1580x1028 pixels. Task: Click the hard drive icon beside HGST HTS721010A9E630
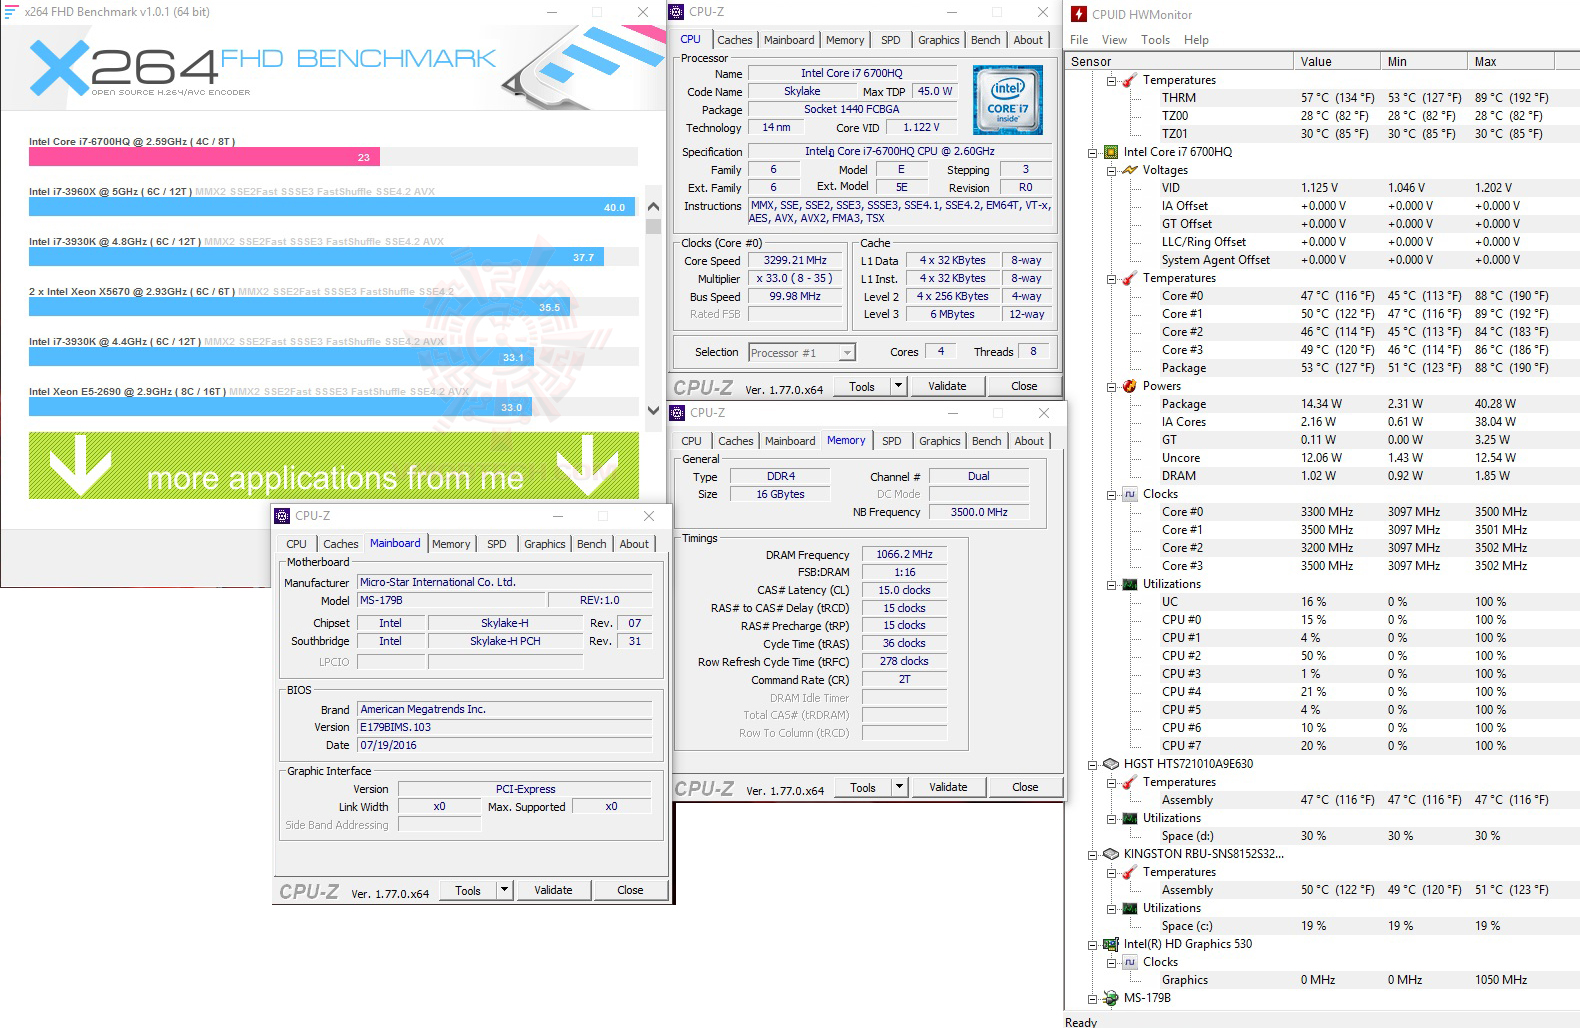click(1110, 764)
